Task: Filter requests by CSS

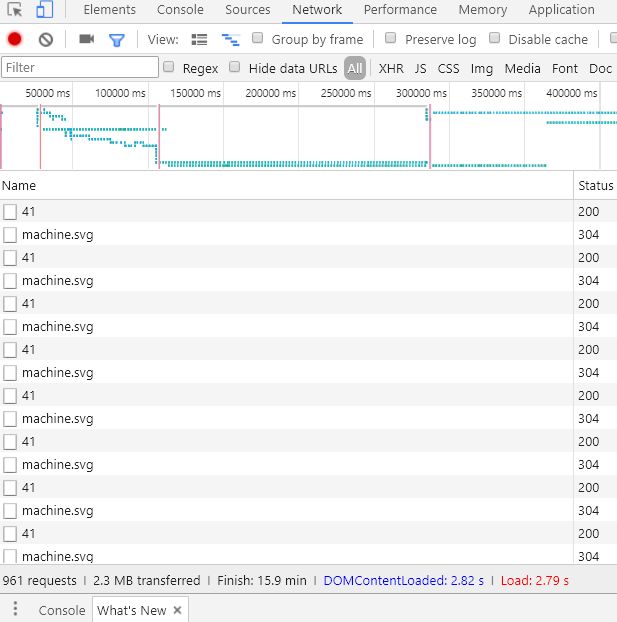Action: [x=448, y=69]
